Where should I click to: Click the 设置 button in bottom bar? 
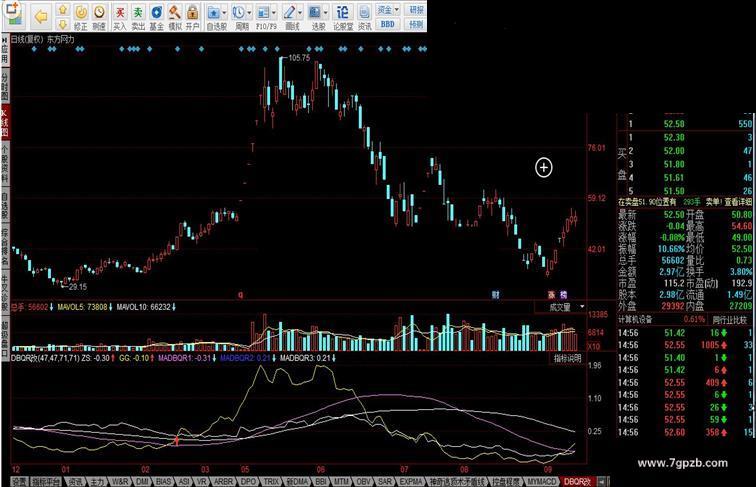point(19,482)
